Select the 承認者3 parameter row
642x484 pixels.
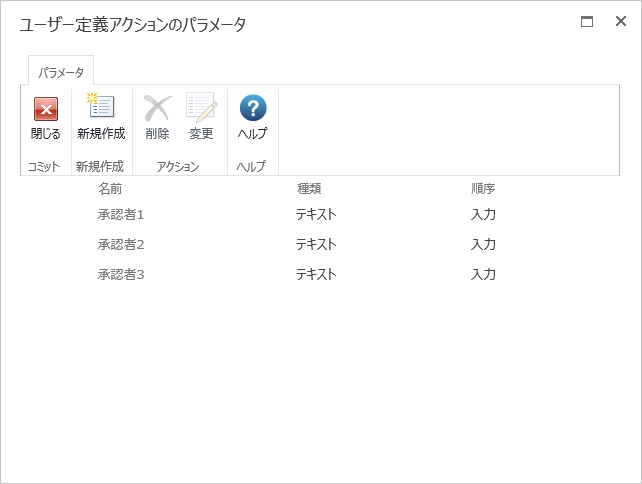pos(121,274)
